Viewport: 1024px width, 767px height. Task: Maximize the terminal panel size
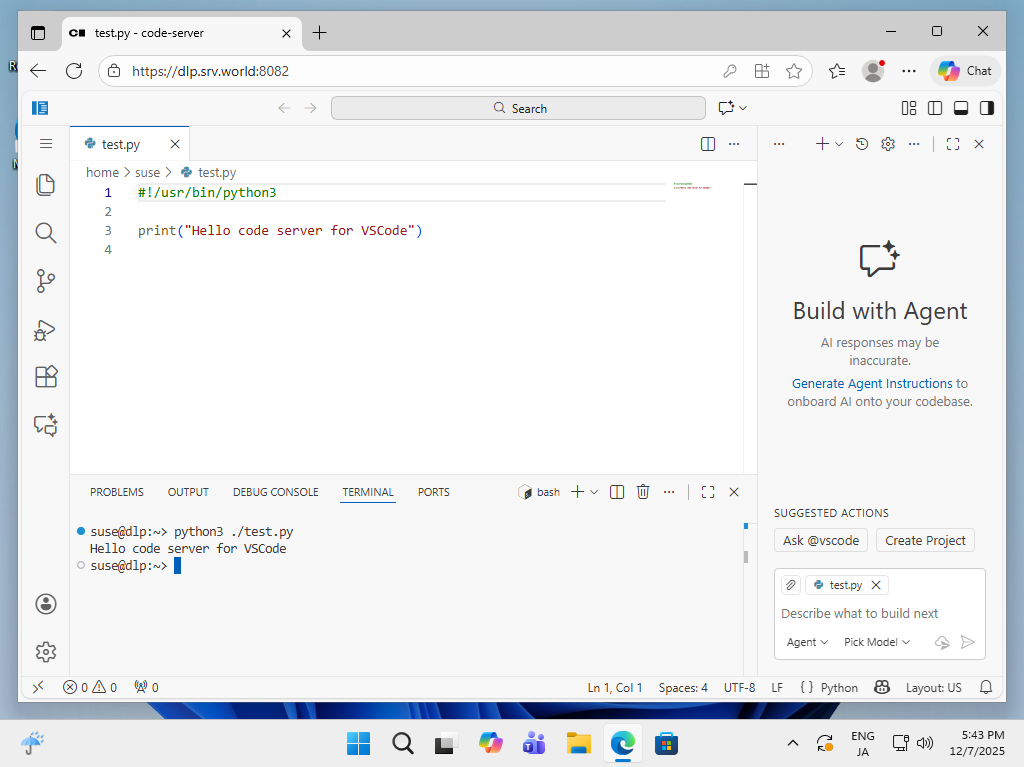click(x=708, y=492)
